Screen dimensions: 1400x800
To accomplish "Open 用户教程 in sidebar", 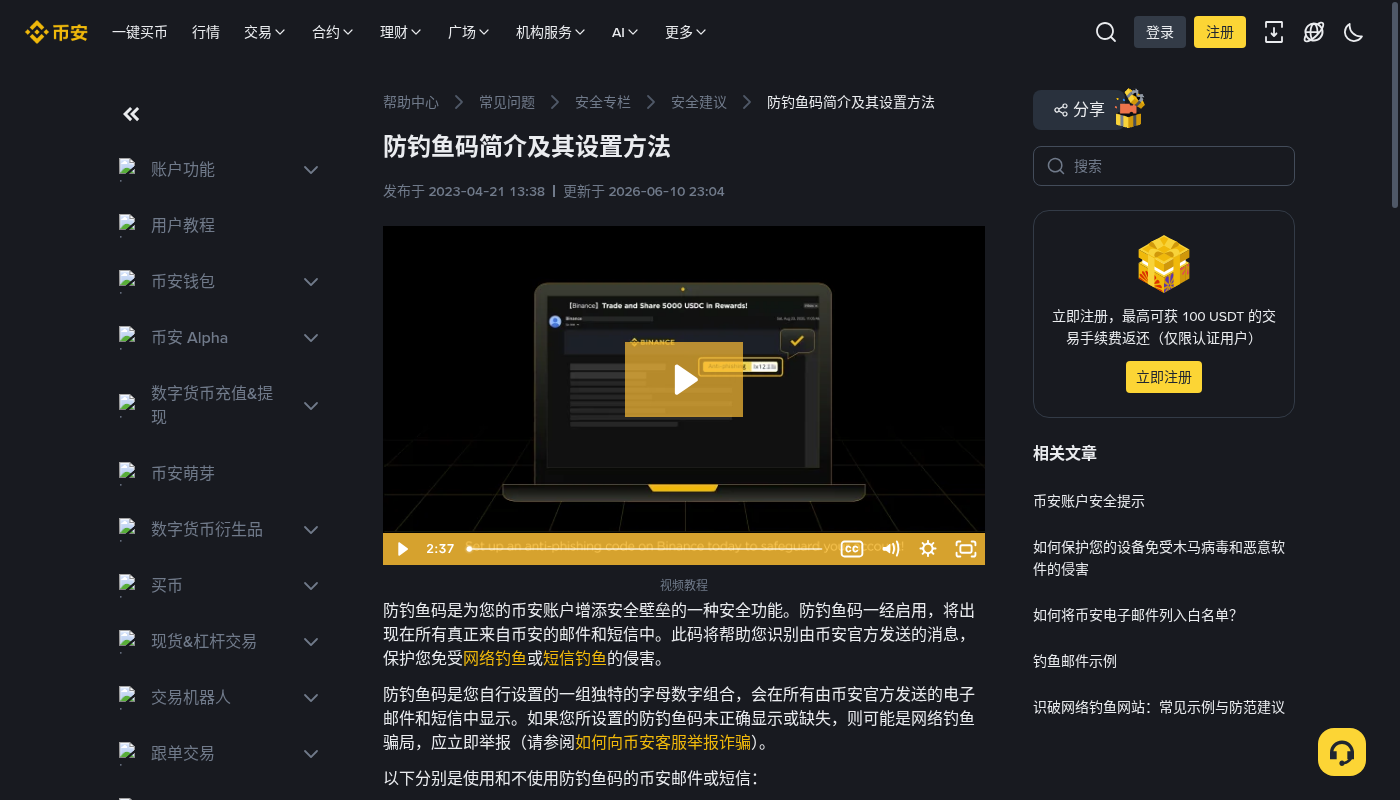I will 183,226.
